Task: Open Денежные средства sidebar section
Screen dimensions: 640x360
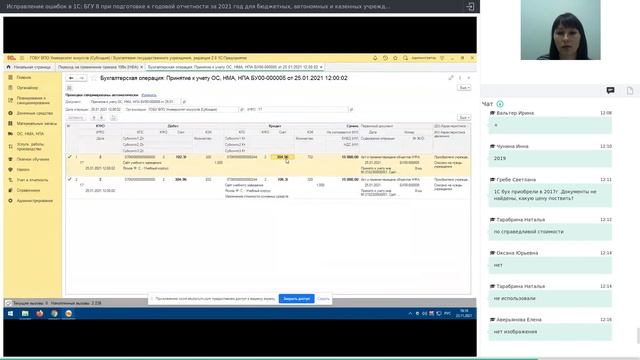Action: click(x=35, y=113)
